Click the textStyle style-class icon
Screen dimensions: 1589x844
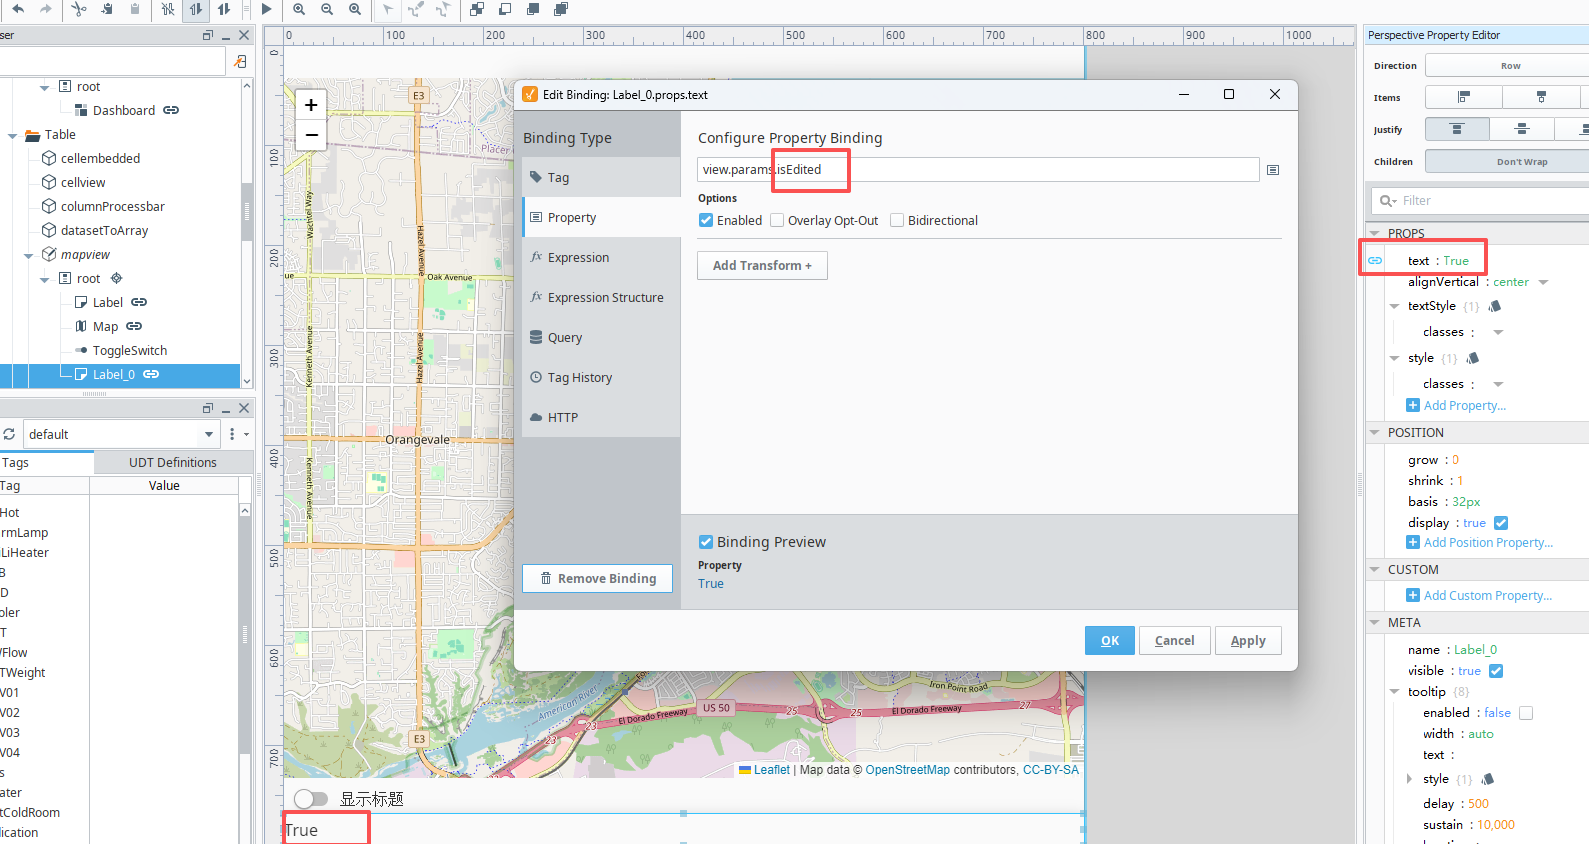click(1494, 306)
